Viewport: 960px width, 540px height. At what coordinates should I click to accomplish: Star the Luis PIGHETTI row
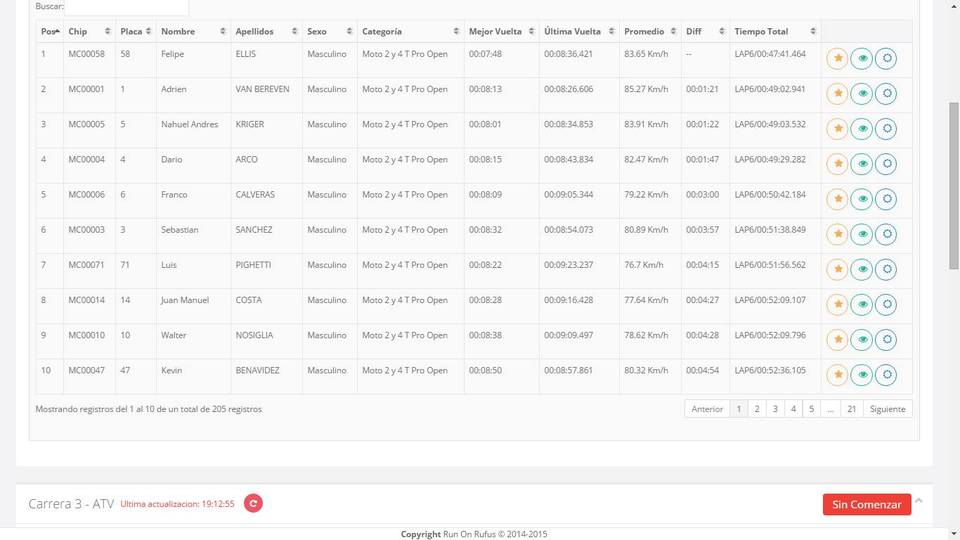click(837, 269)
